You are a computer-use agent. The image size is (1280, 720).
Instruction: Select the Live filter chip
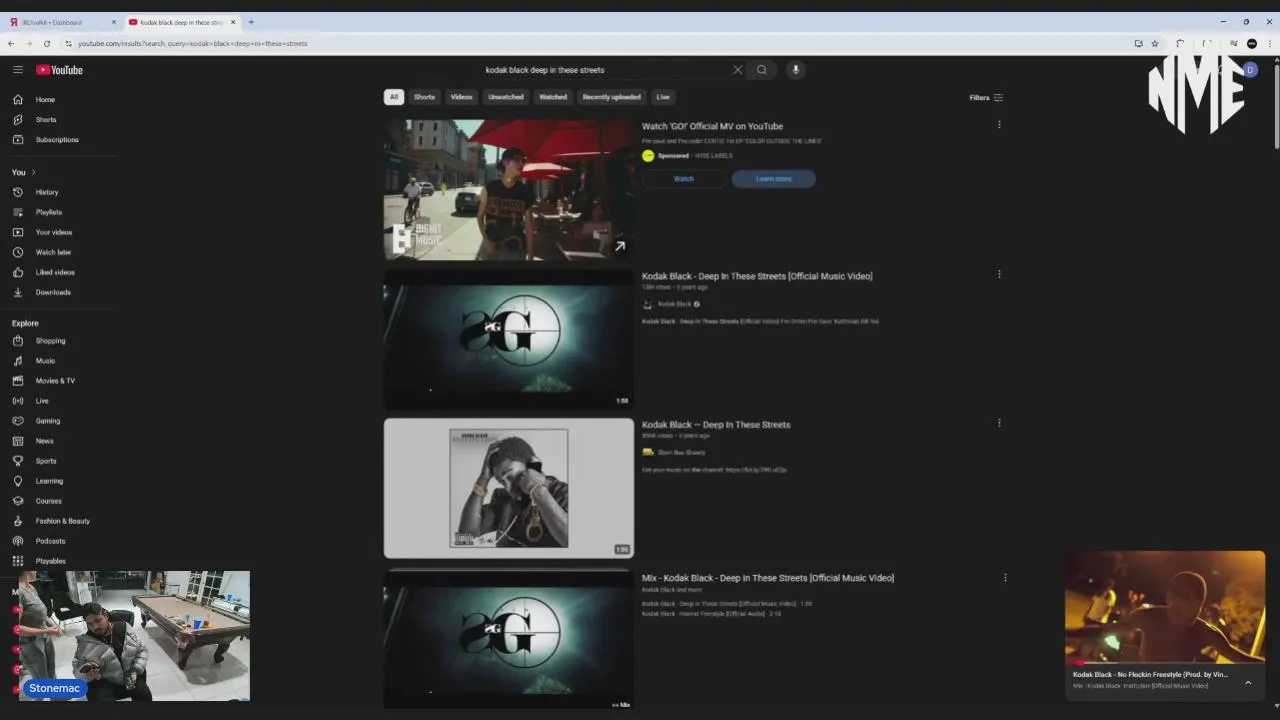(663, 97)
